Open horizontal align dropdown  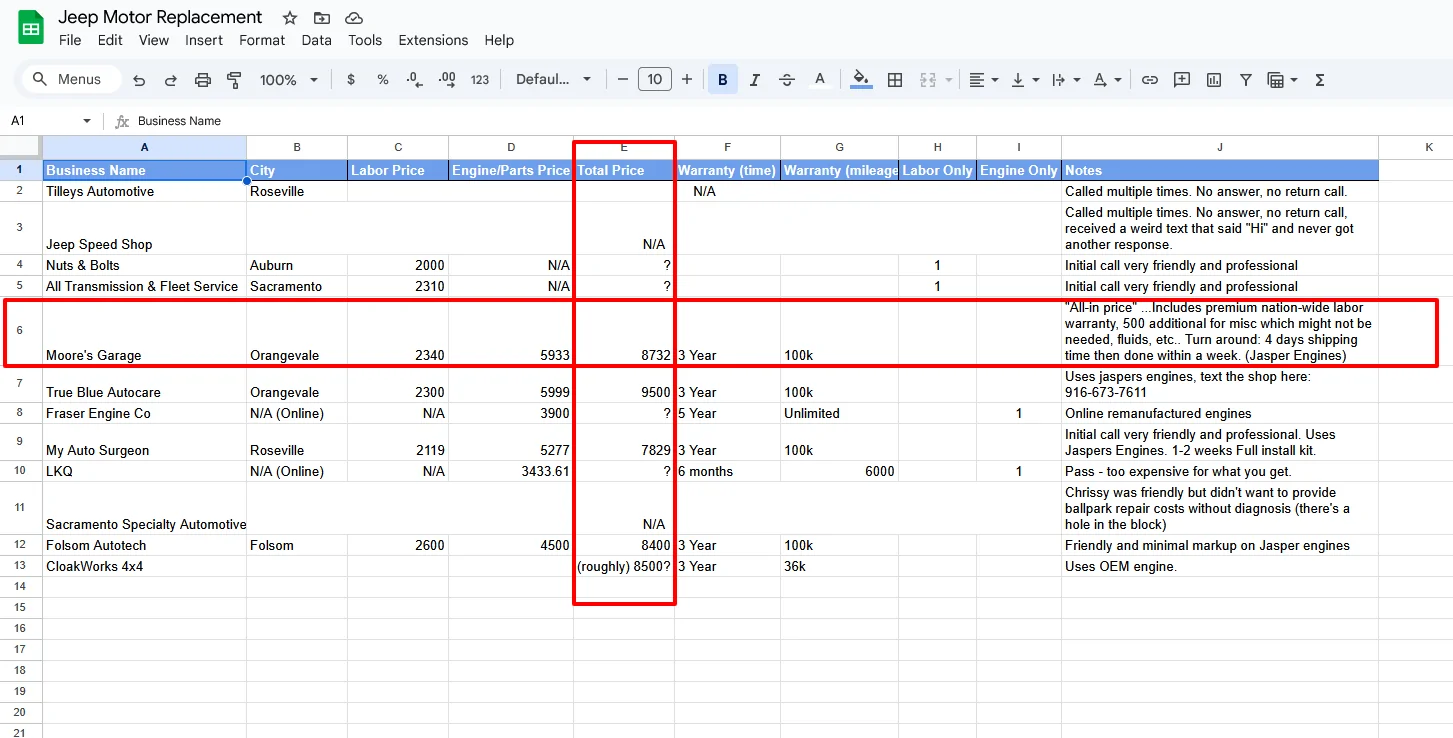tap(983, 80)
